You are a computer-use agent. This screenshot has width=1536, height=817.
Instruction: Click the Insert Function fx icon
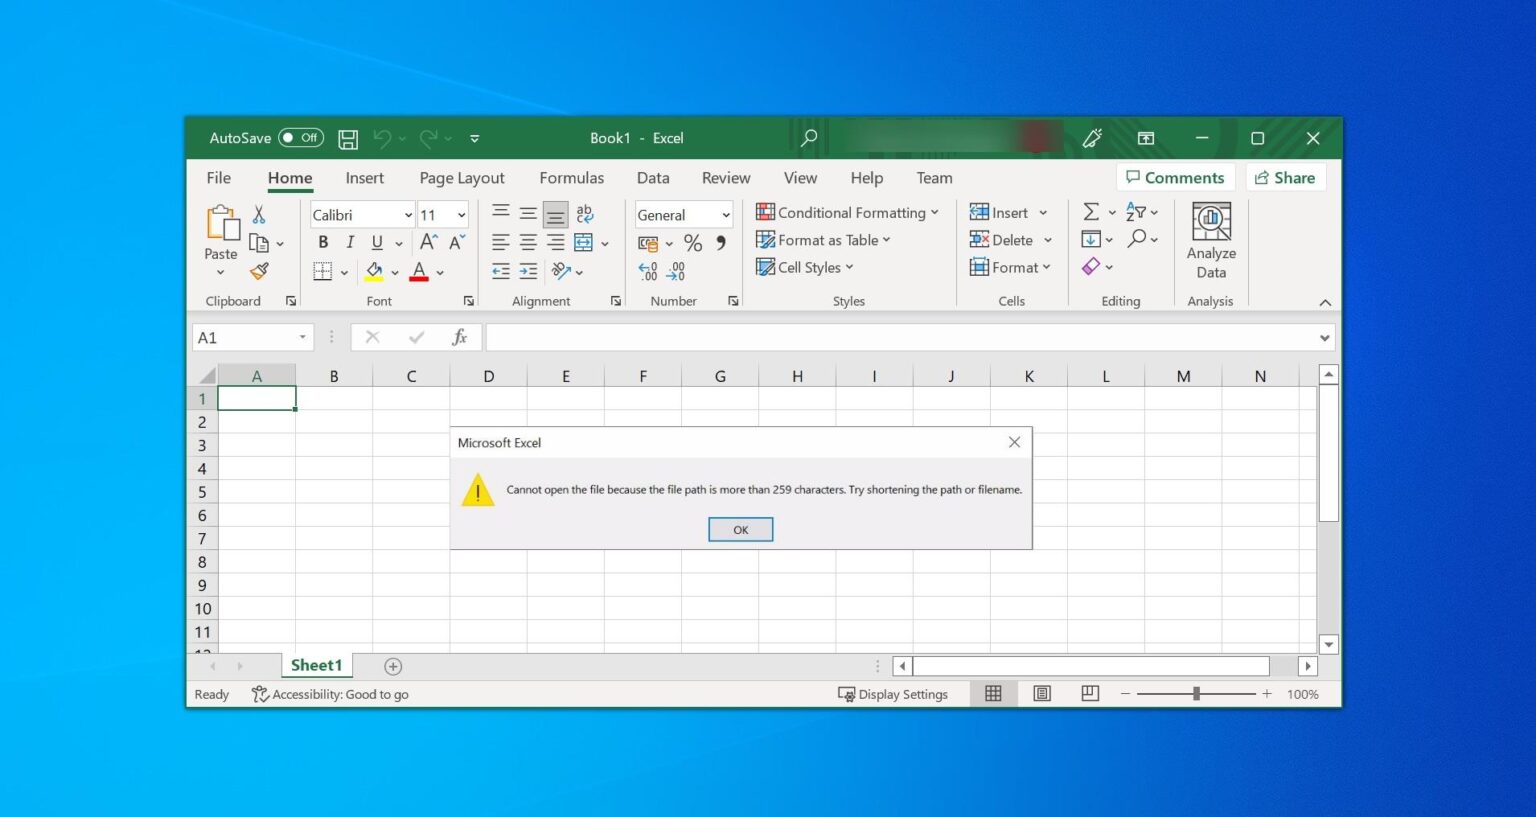(x=459, y=337)
